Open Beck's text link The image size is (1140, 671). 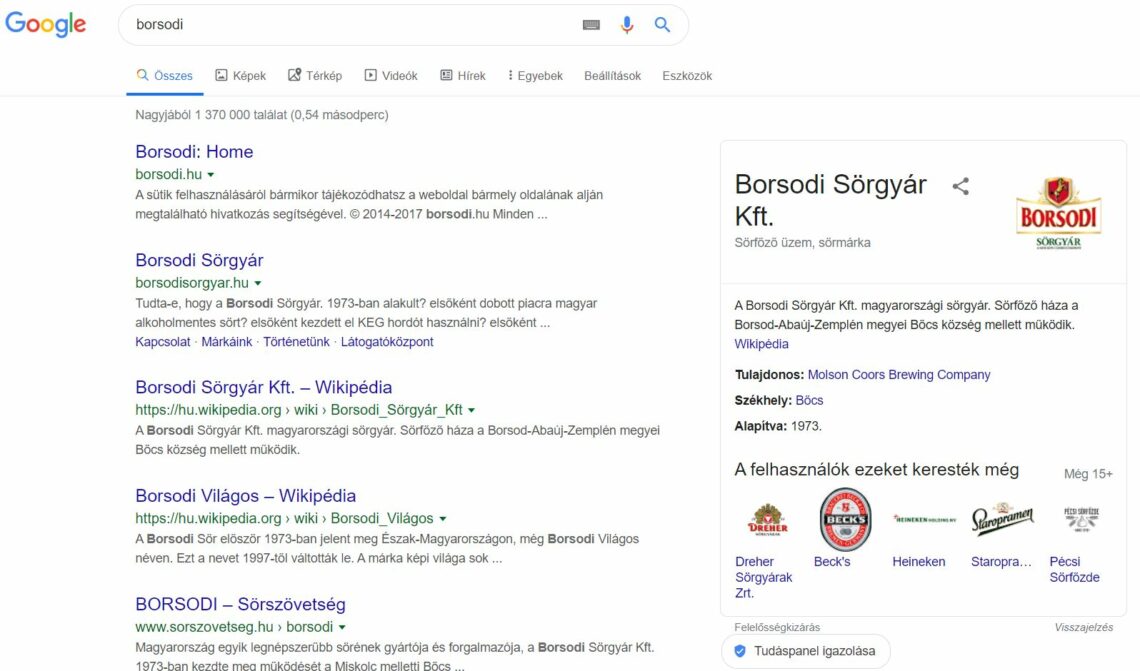(832, 562)
